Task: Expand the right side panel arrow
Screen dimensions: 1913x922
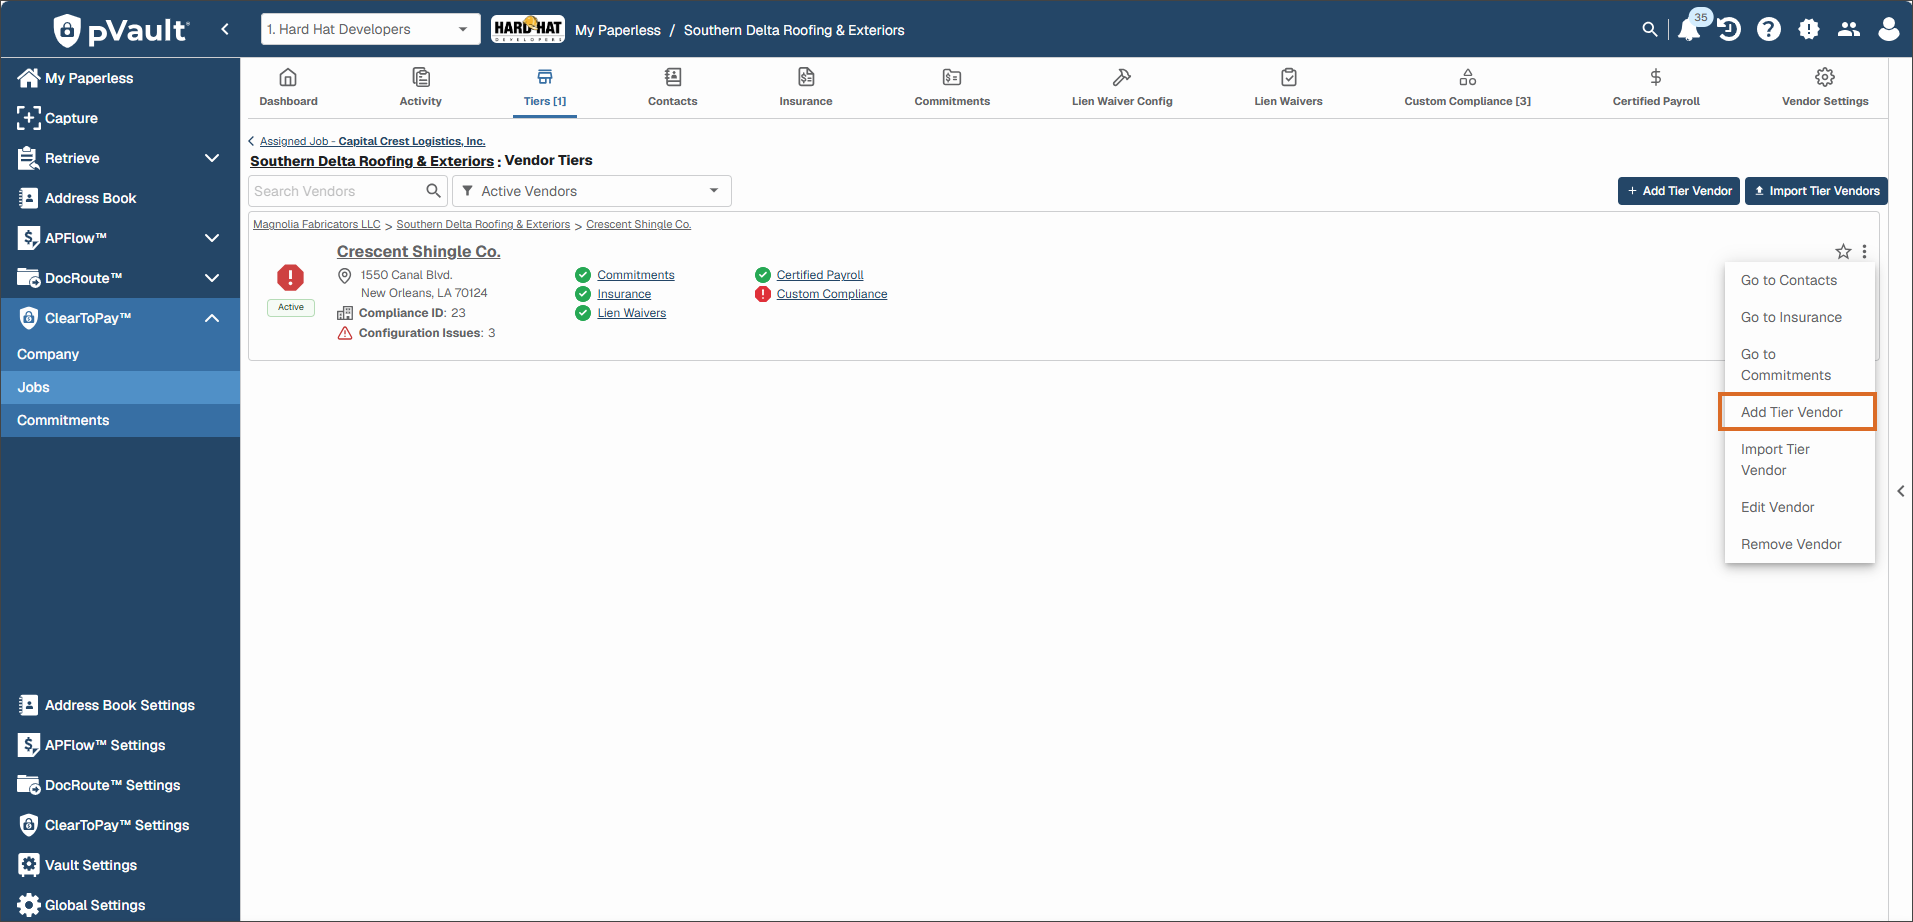Action: (1901, 491)
